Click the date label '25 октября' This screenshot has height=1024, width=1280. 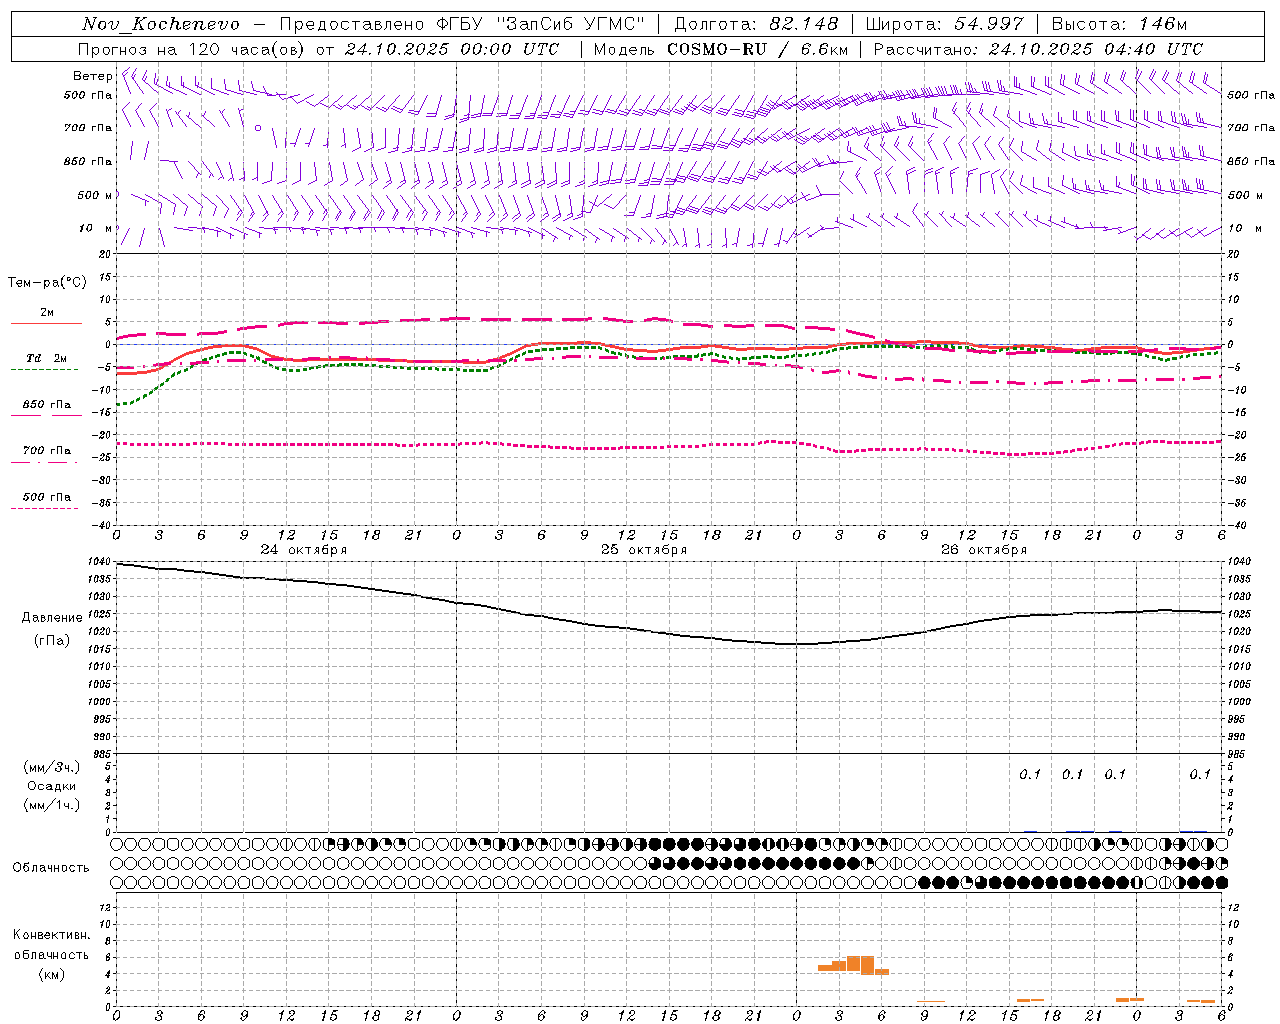point(644,550)
